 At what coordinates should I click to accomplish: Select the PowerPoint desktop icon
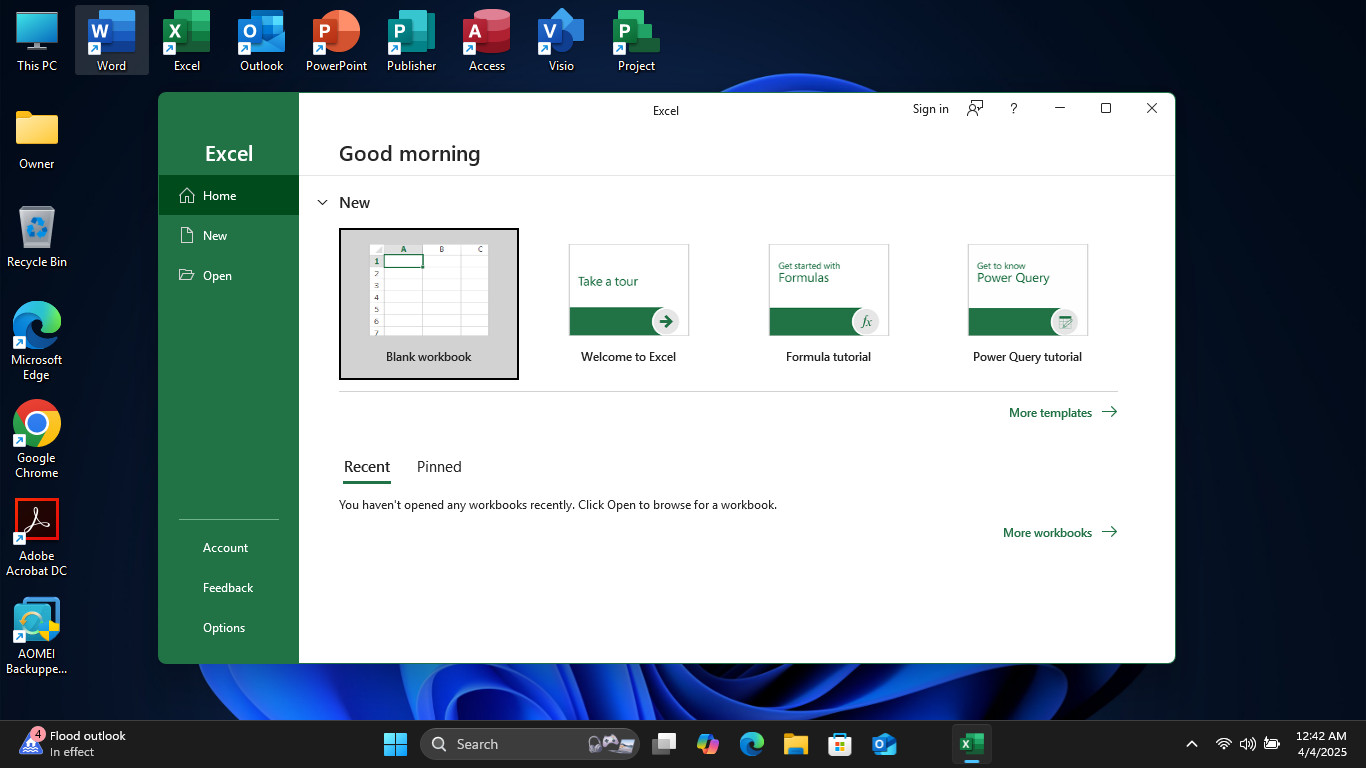336,40
